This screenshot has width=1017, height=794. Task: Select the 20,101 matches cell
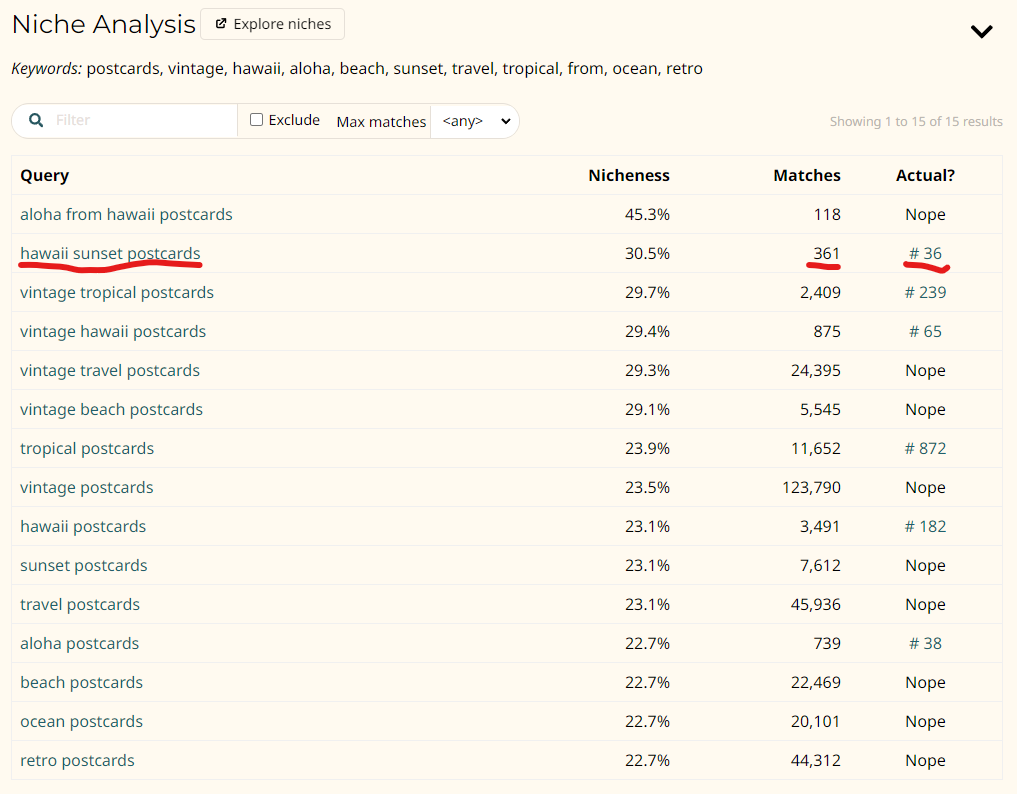816,721
